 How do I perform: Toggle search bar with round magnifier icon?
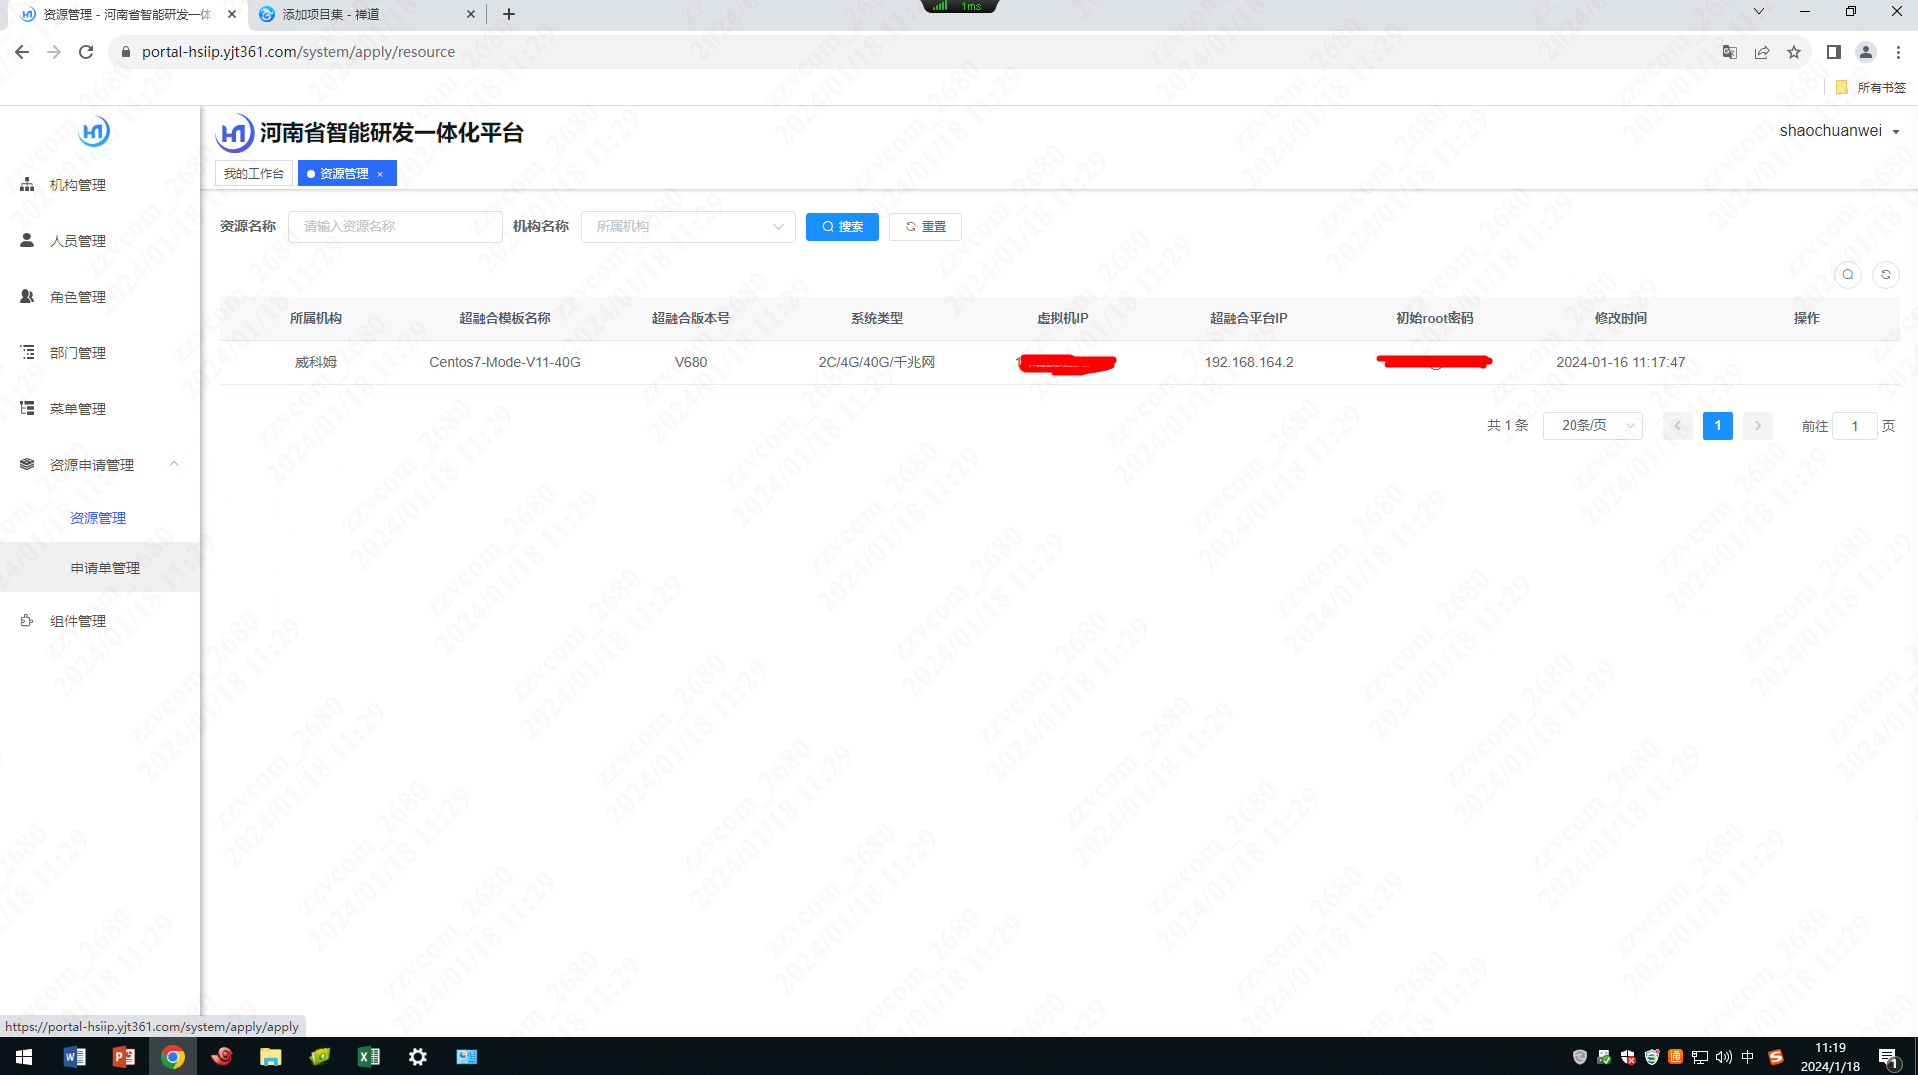point(1848,274)
